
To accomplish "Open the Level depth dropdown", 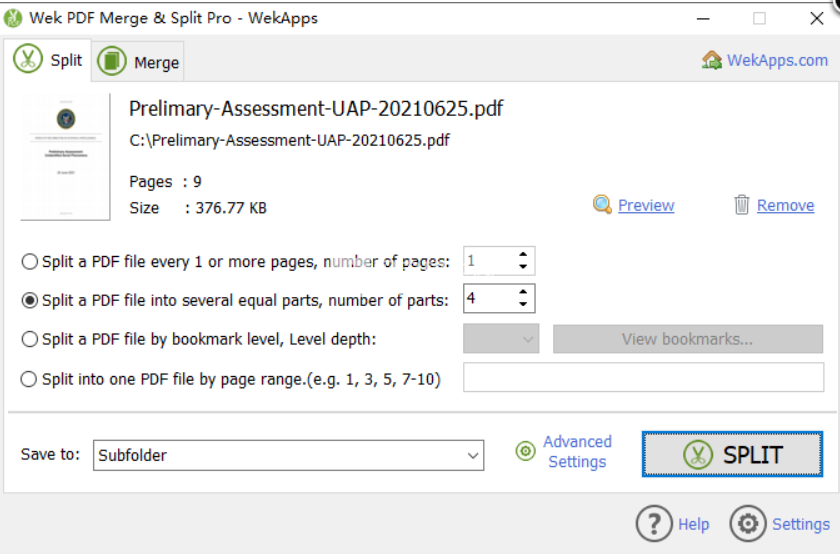I will tap(501, 339).
